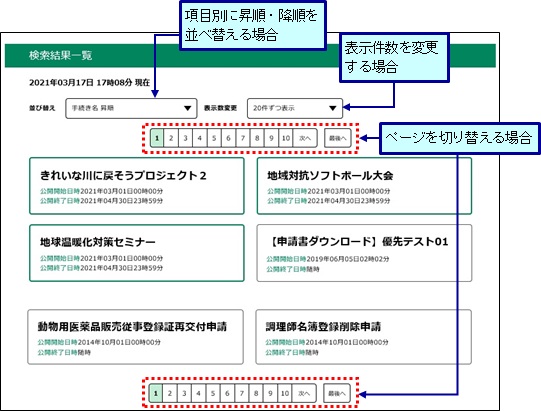Open the 並び替え sort order dropdown
Screen dimensions: 541x411
(131, 108)
